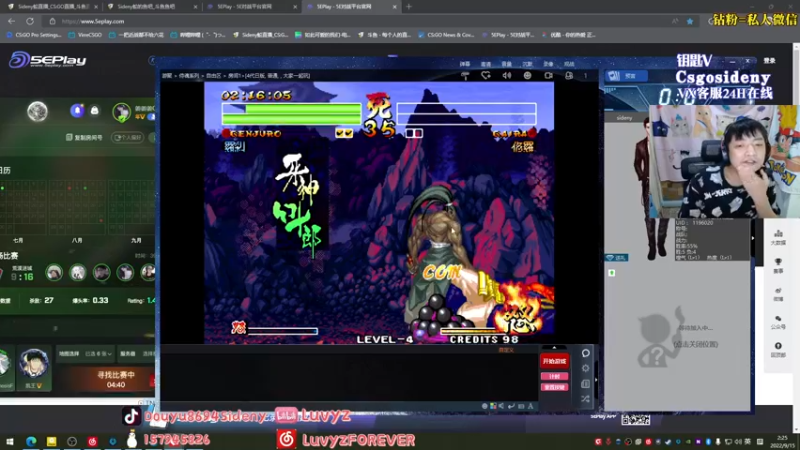Click the pink 计时 button
Viewport: 800px width, 450px height.
tap(555, 377)
